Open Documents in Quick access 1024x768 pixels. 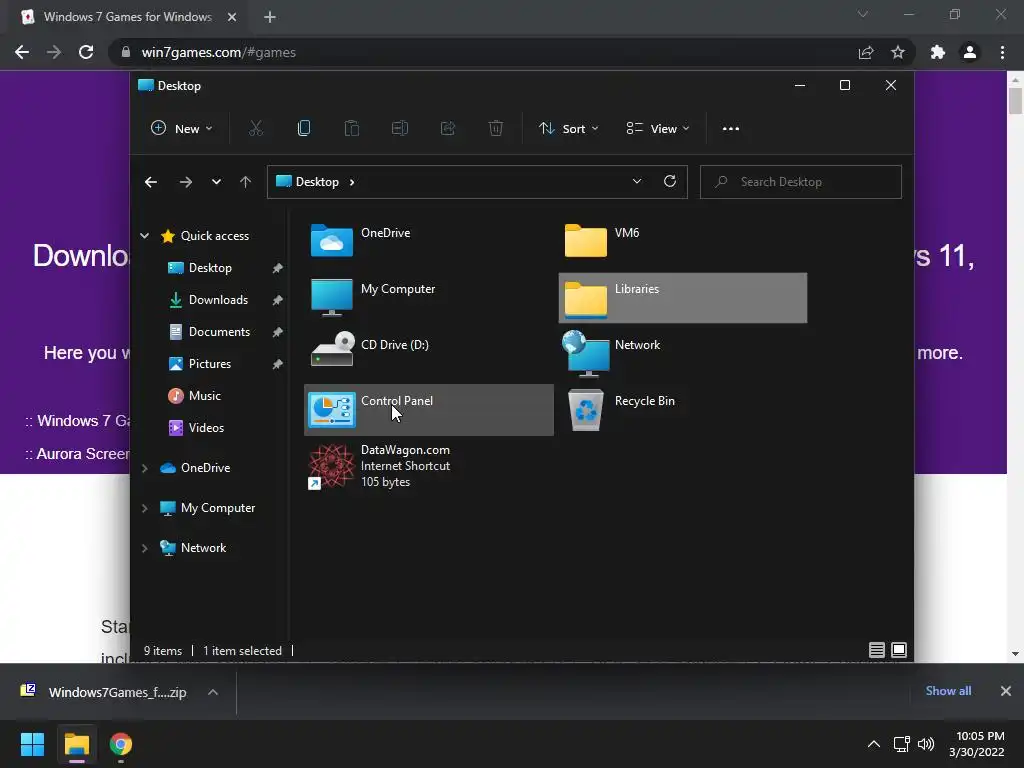(219, 332)
